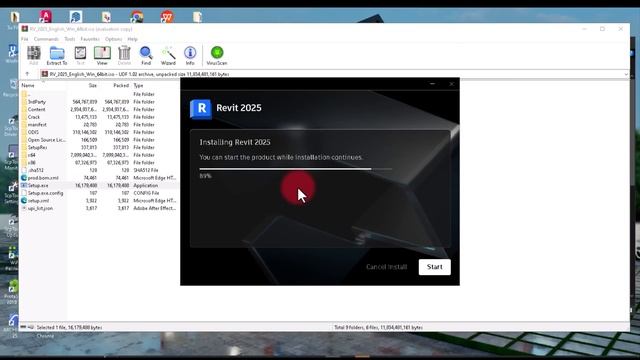This screenshot has width=640, height=360.
Task: Open the Tools menu
Action: (70, 39)
